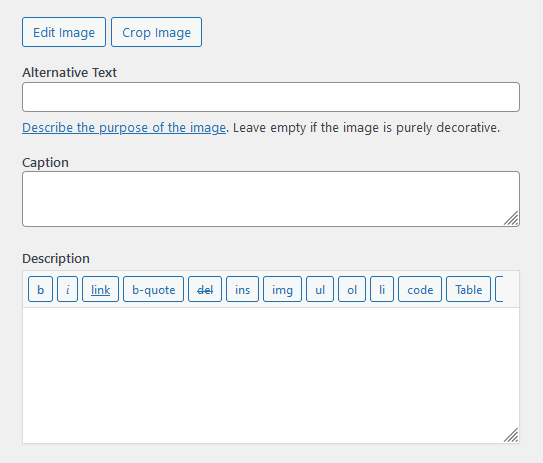Click the code quicktag button
The width and height of the screenshot is (543, 463).
pos(420,289)
